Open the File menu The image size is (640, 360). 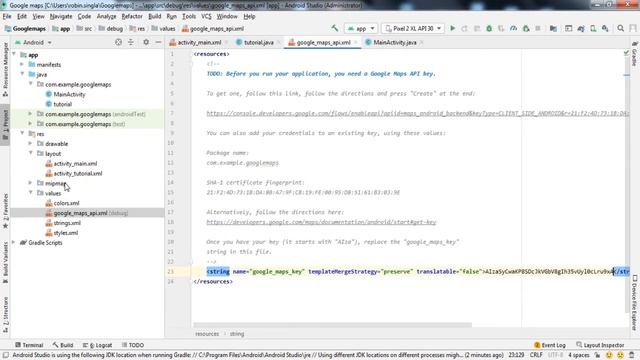[x=7, y=16]
